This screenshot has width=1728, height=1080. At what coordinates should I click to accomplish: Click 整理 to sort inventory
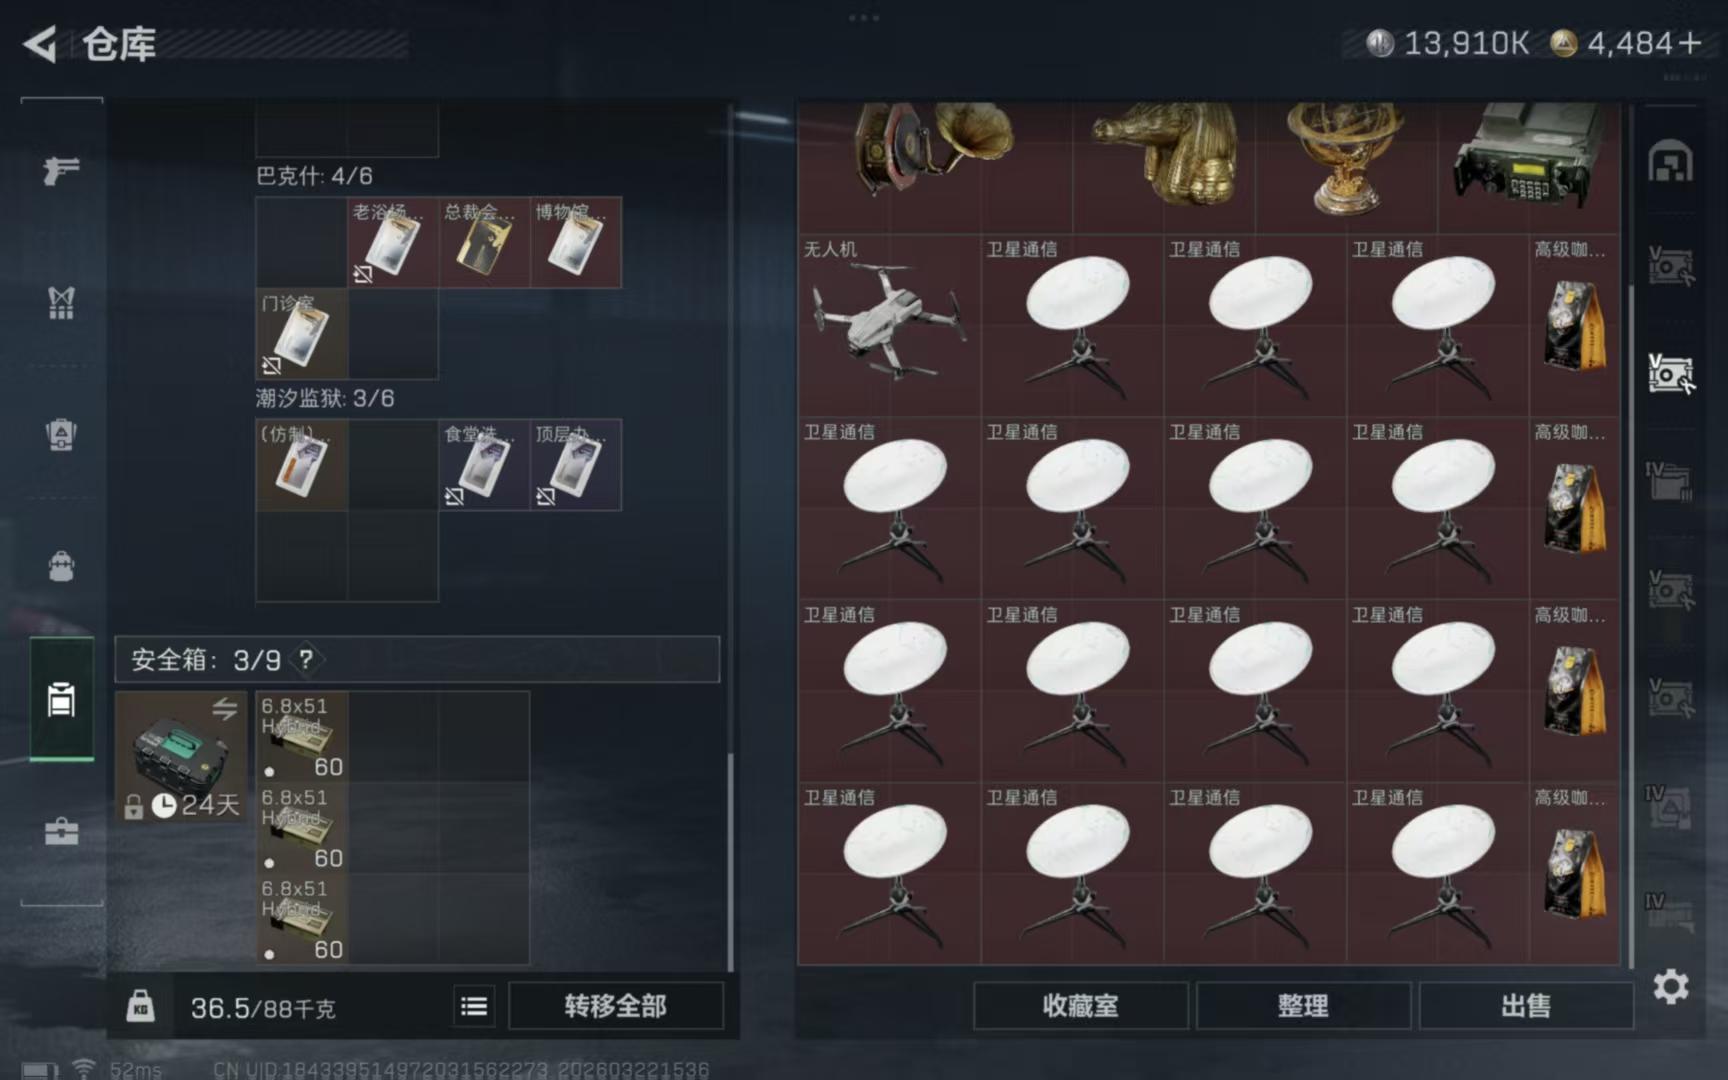point(1303,1006)
